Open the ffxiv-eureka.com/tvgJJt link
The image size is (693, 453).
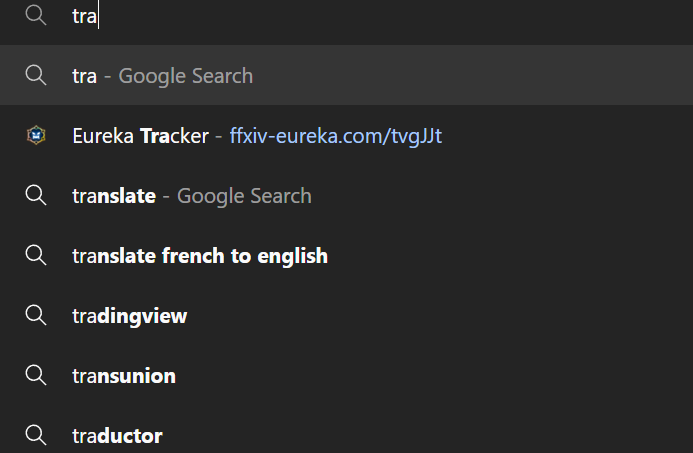336,136
